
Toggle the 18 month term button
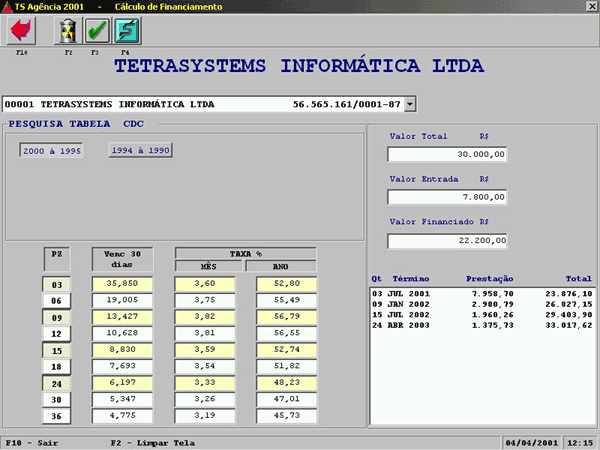coord(56,367)
